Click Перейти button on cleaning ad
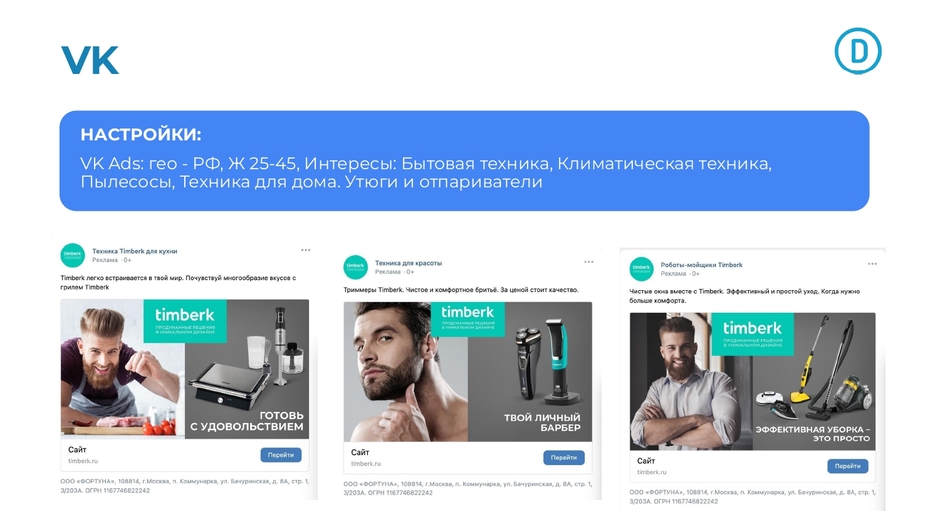The image size is (940, 529). coord(848,466)
